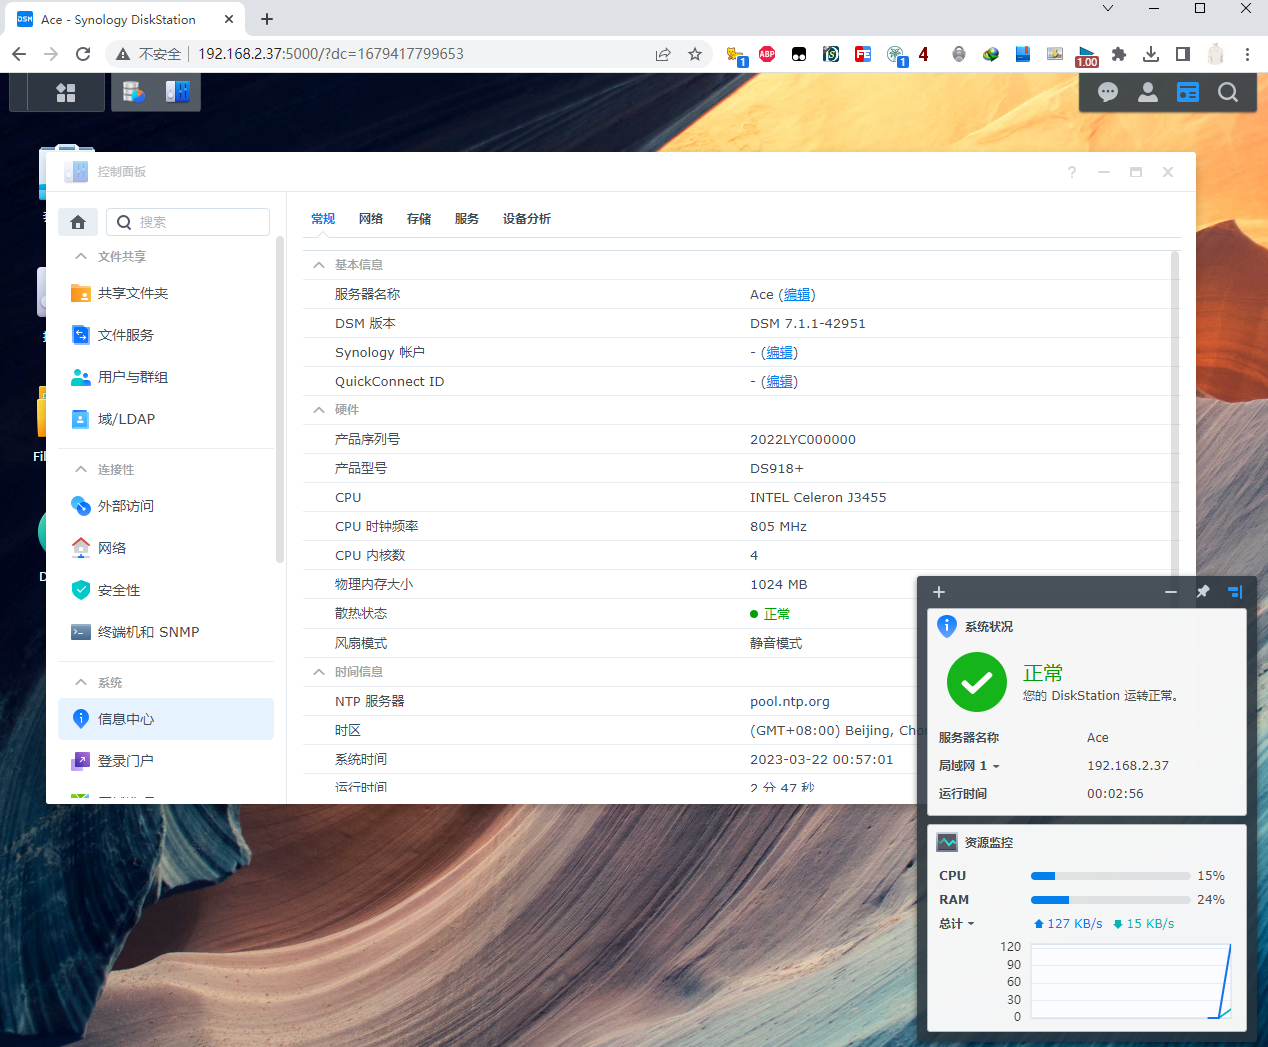This screenshot has height=1047, width=1268.
Task: Click widget panel dock icon
Action: [x=1235, y=592]
